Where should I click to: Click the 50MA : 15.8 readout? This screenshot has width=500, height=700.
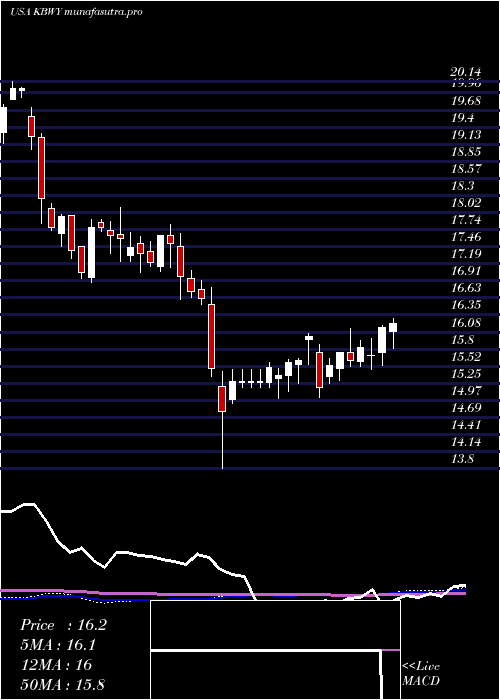coord(62,684)
